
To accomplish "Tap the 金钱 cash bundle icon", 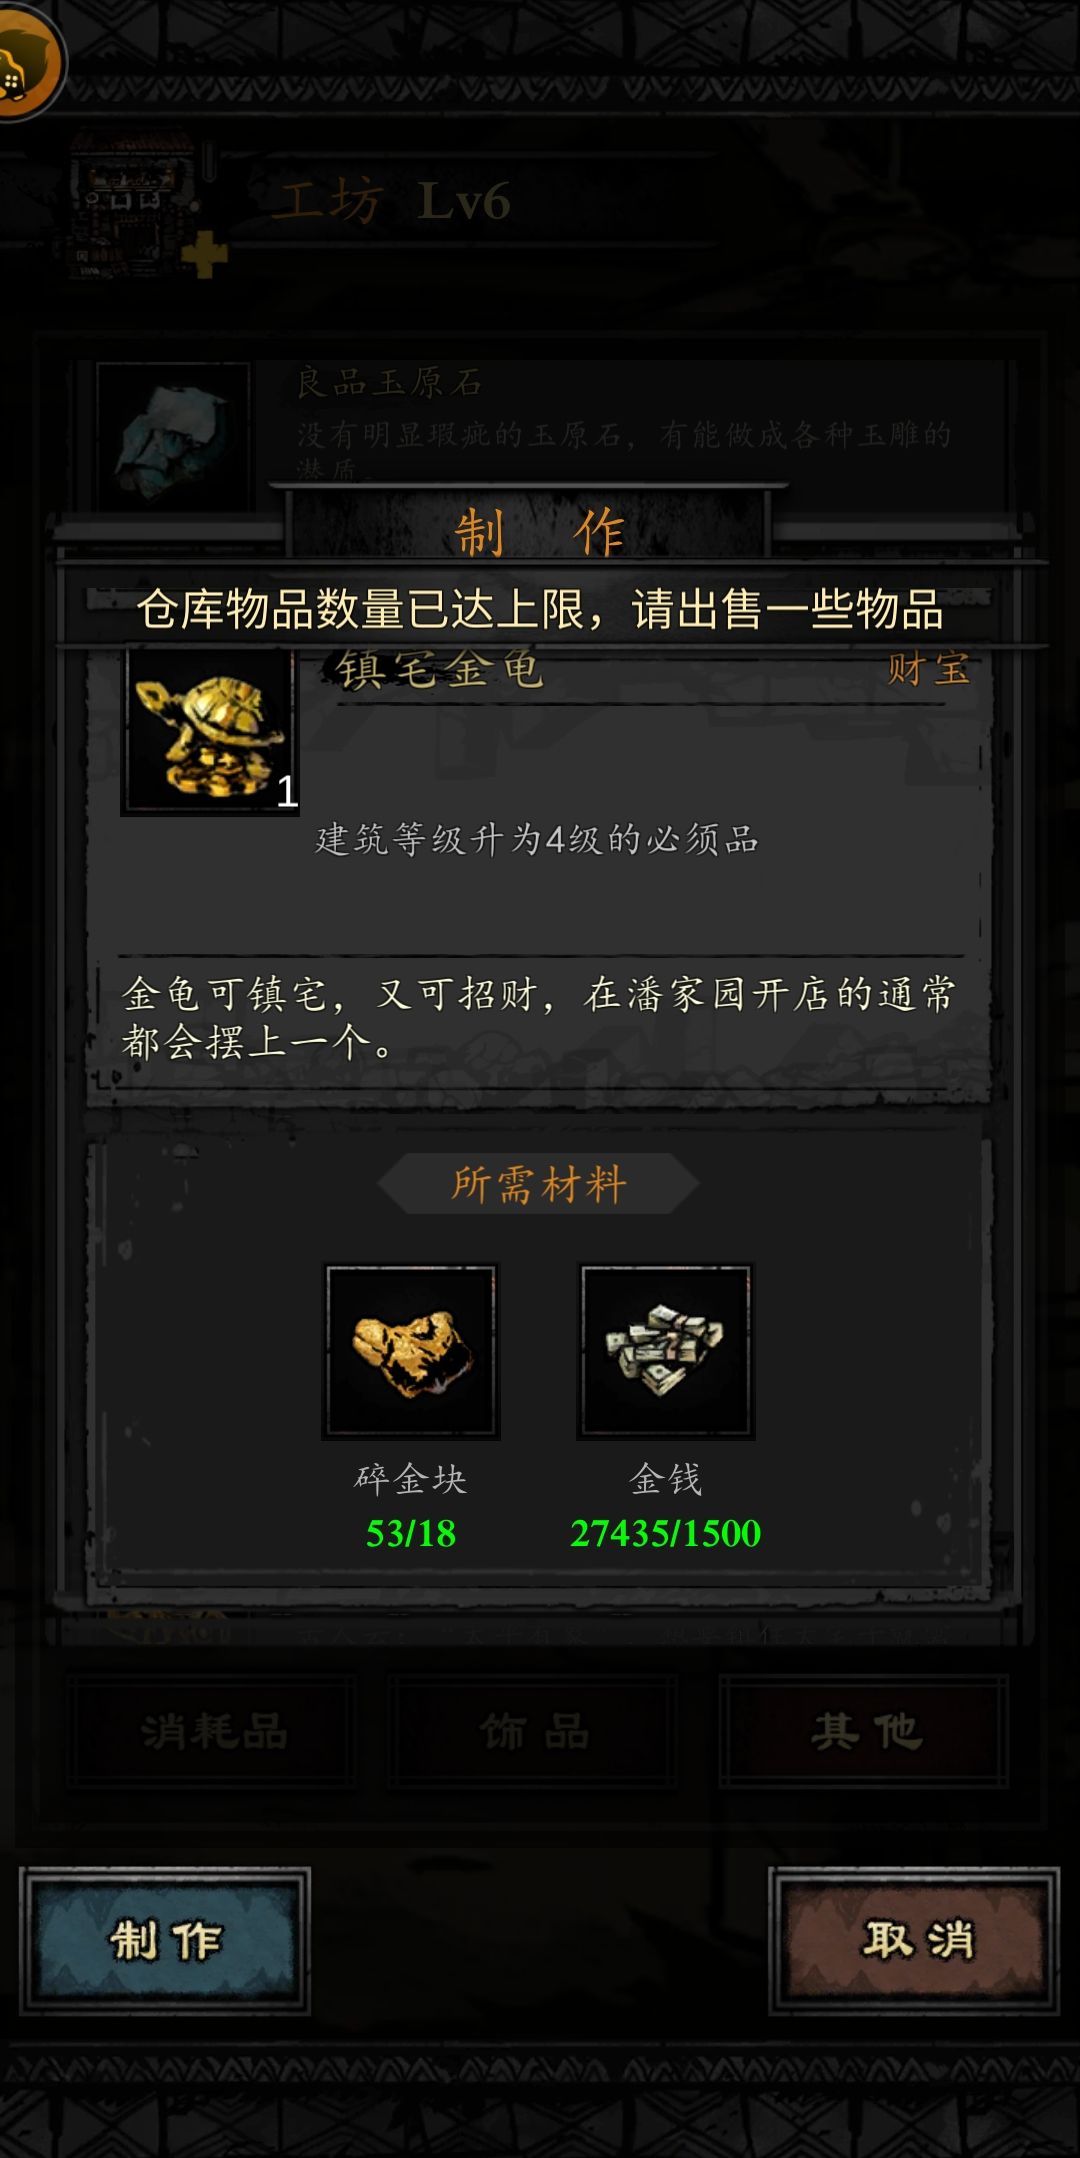I will pyautogui.click(x=666, y=1351).
